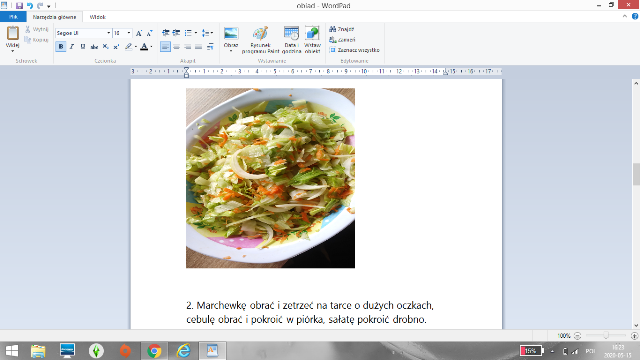
Task: Click Zaznacz wszystko to select all
Action: click(x=355, y=50)
